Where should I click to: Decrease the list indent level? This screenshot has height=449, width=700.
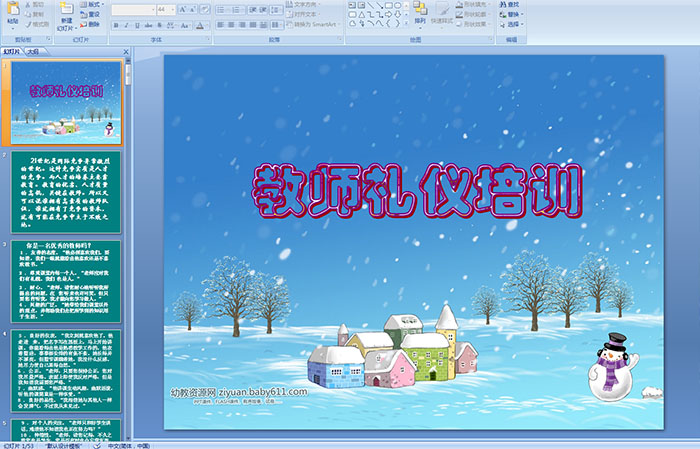coord(252,9)
